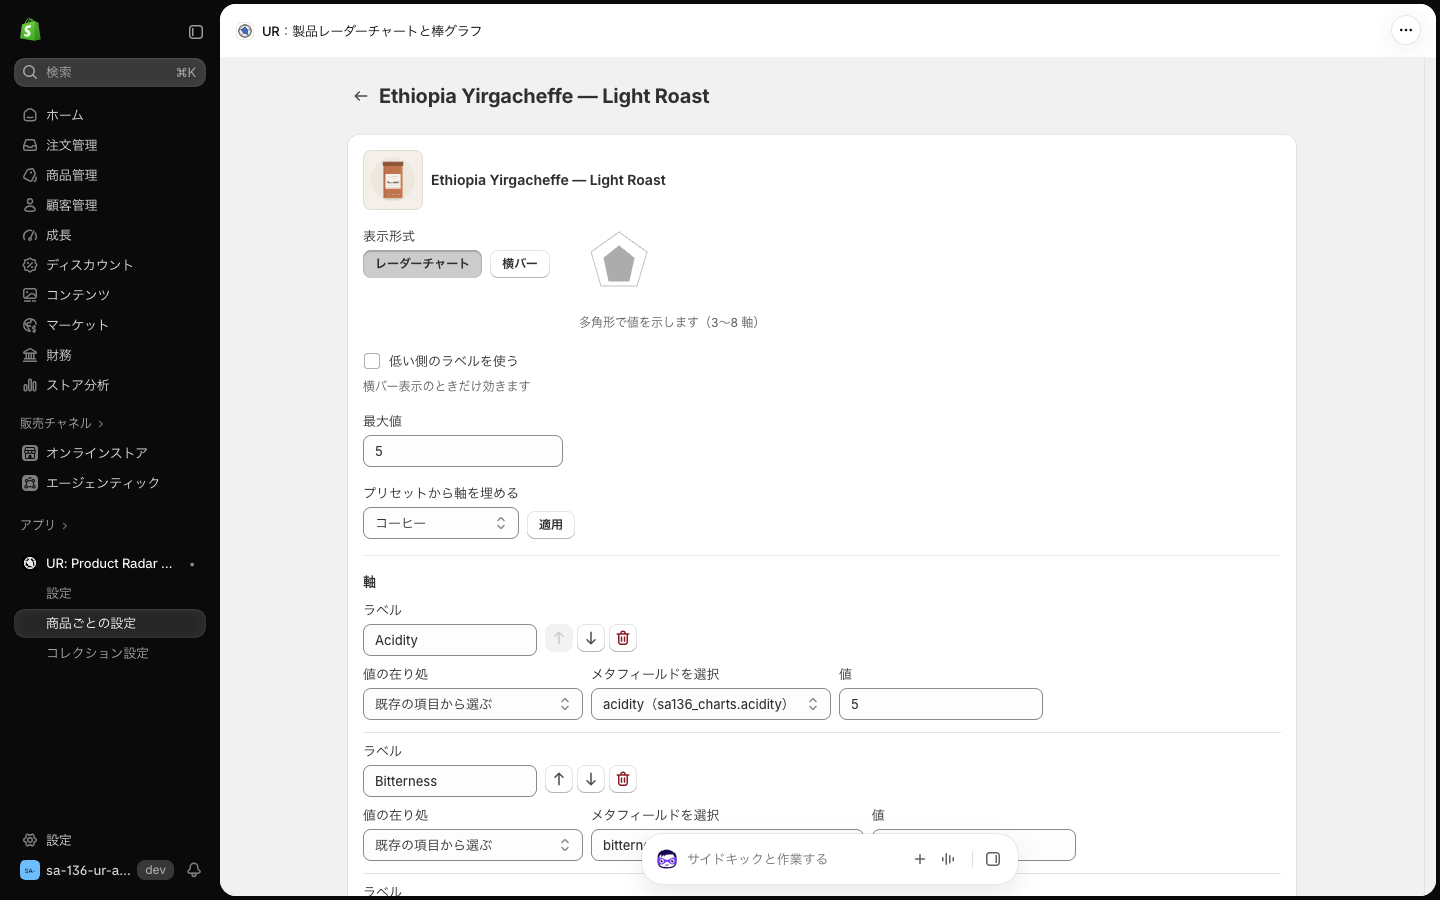Select レーダーチャート display format
This screenshot has height=900, width=1440.
tap(422, 264)
